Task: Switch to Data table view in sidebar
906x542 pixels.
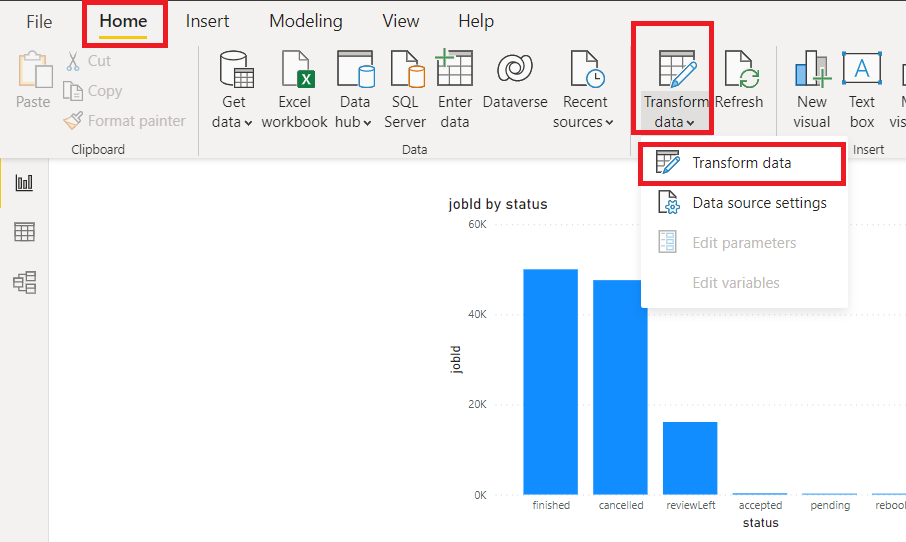Action: click(x=24, y=232)
